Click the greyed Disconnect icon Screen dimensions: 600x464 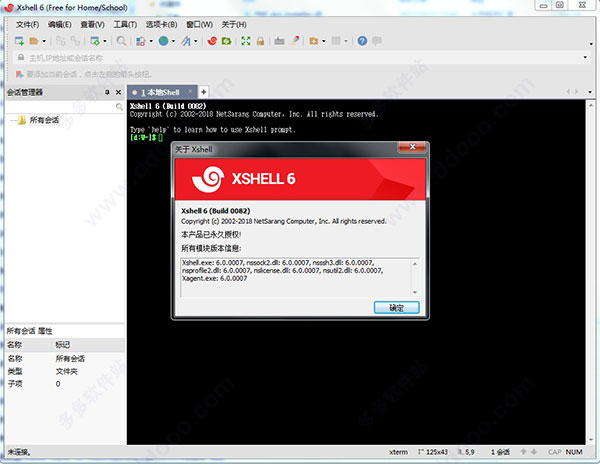[75, 41]
